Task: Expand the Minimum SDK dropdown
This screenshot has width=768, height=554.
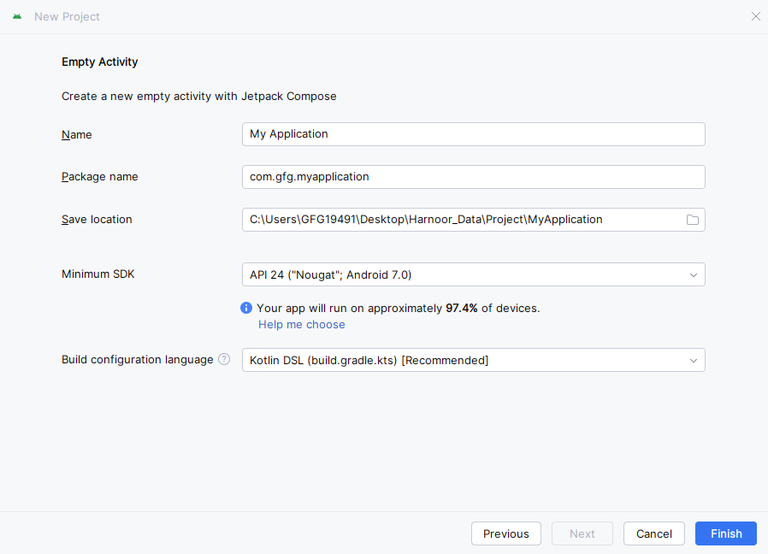Action: click(x=473, y=275)
